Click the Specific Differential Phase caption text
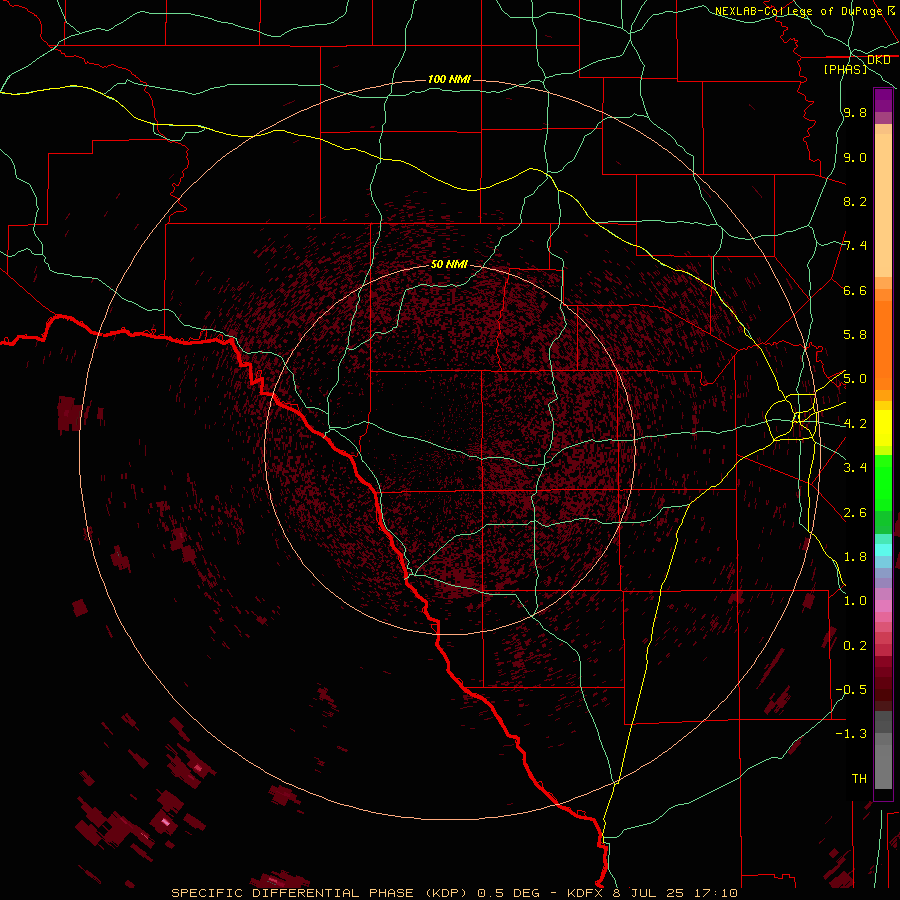 pyautogui.click(x=454, y=893)
